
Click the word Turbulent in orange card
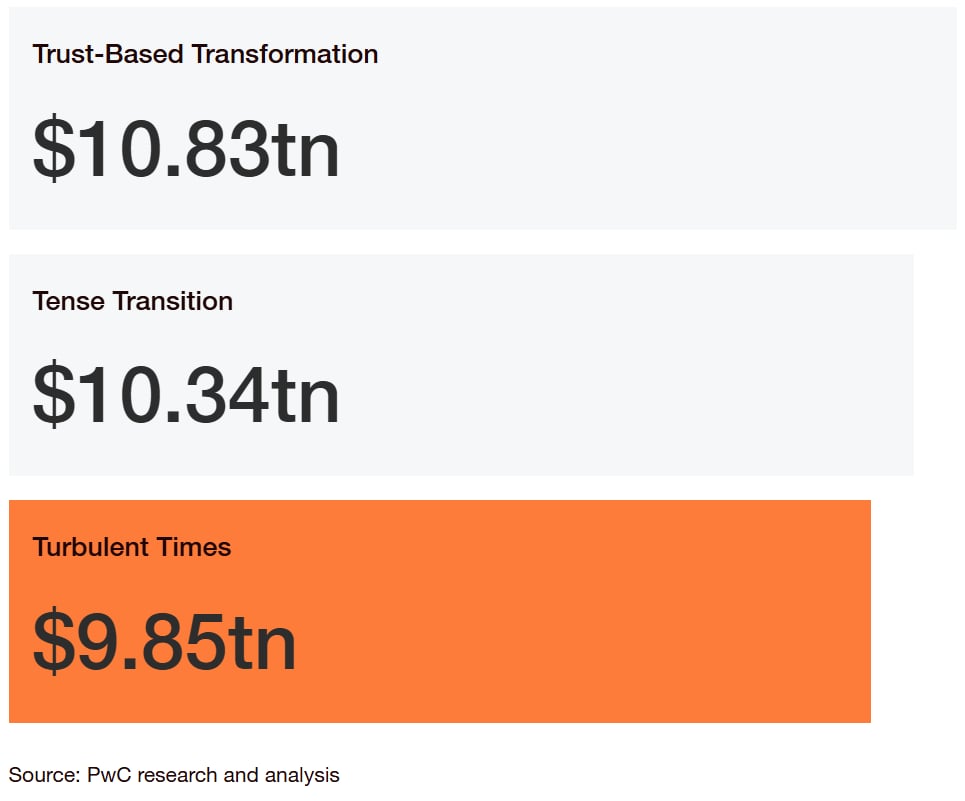(x=90, y=547)
